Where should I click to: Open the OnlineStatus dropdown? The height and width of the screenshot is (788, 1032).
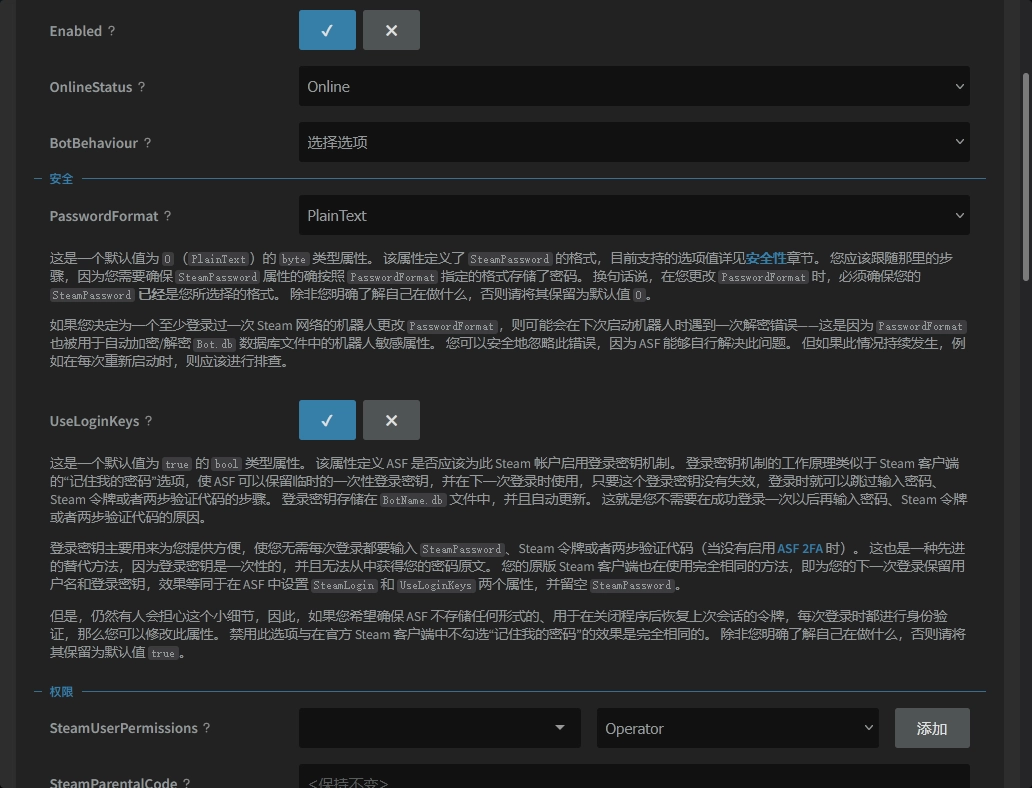click(x=634, y=86)
